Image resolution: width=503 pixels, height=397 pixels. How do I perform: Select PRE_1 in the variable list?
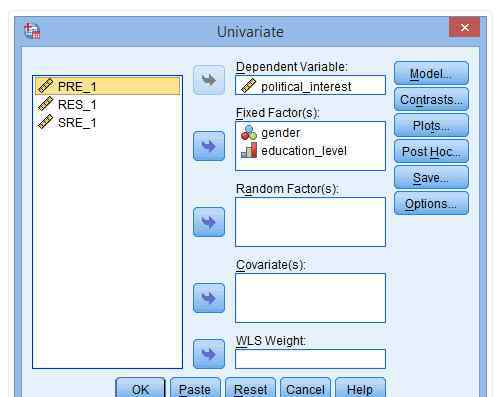click(107, 86)
